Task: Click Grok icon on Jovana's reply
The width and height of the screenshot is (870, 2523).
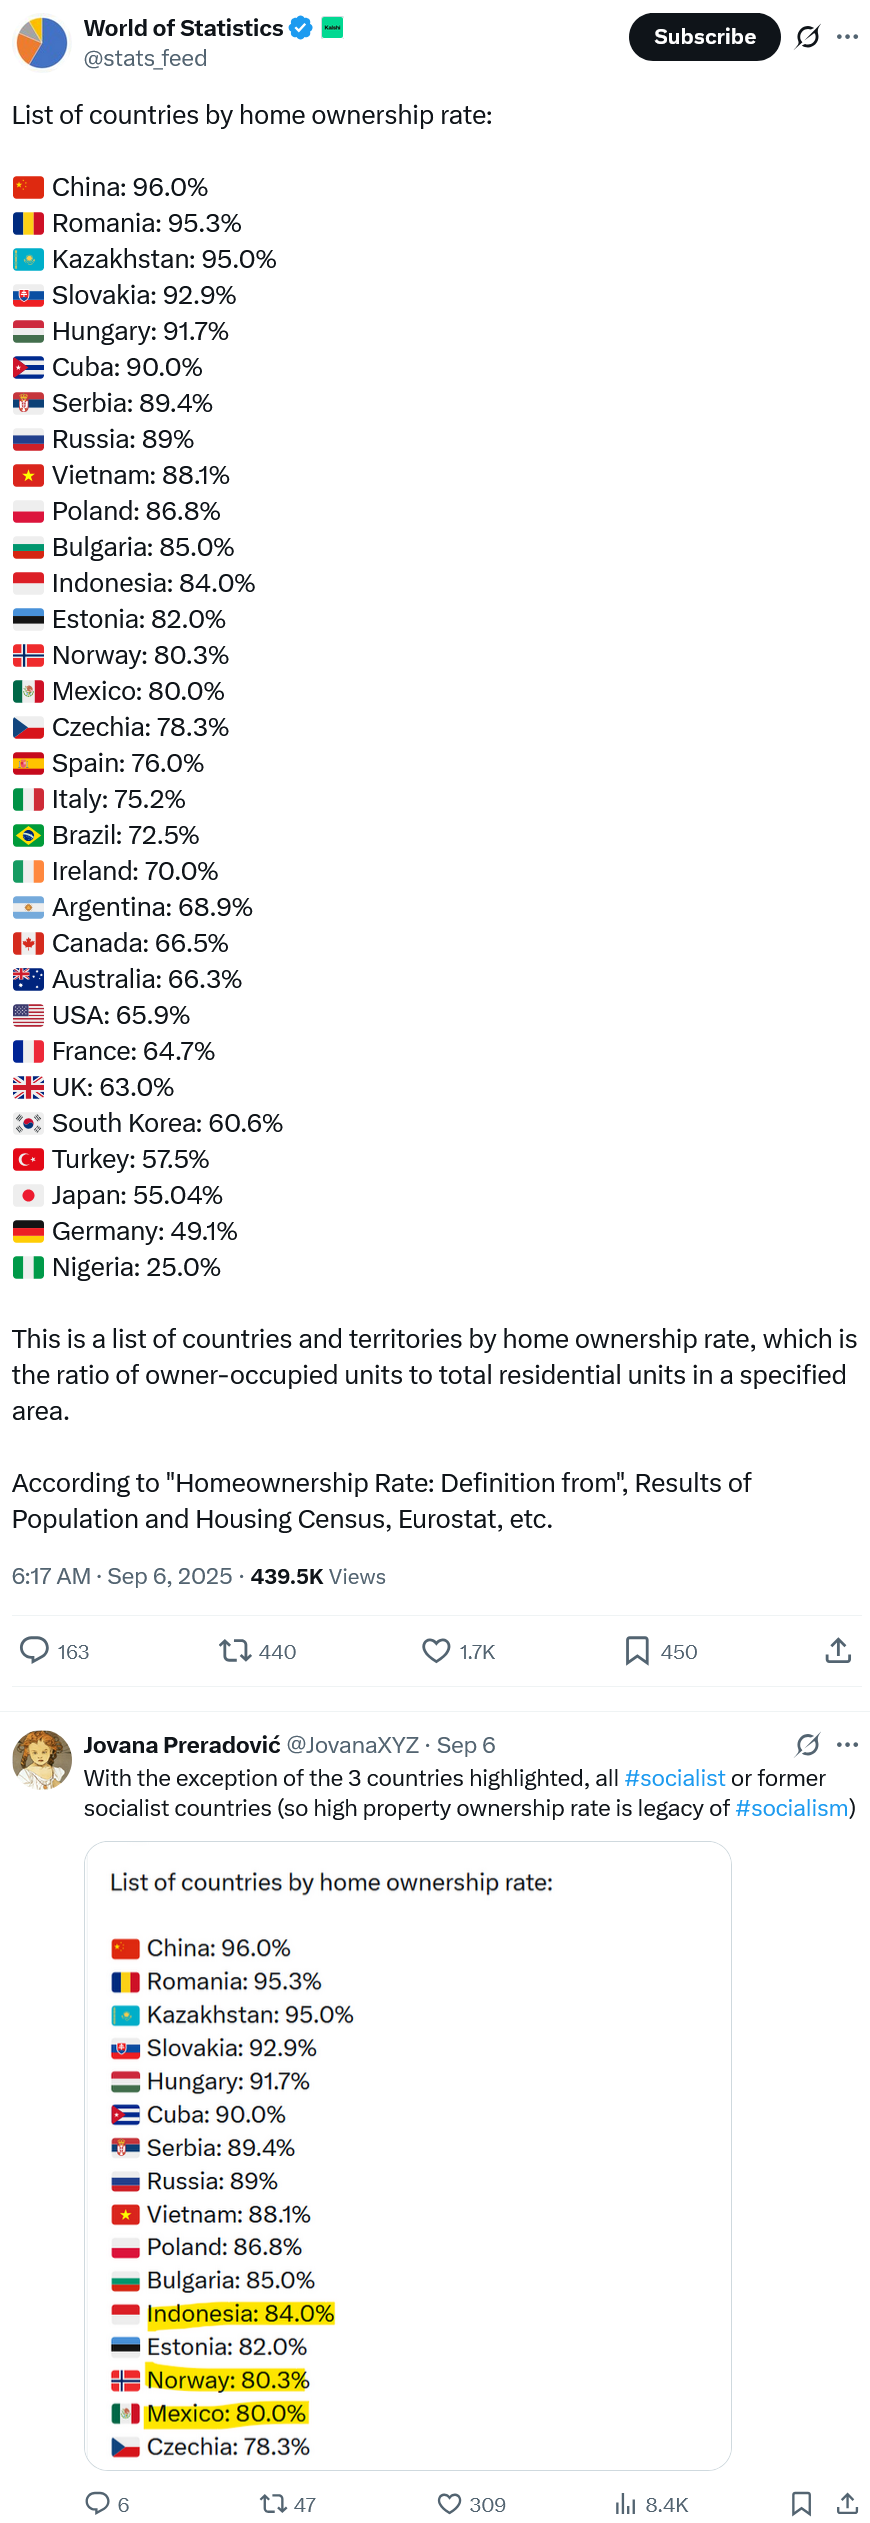Action: point(808,1745)
